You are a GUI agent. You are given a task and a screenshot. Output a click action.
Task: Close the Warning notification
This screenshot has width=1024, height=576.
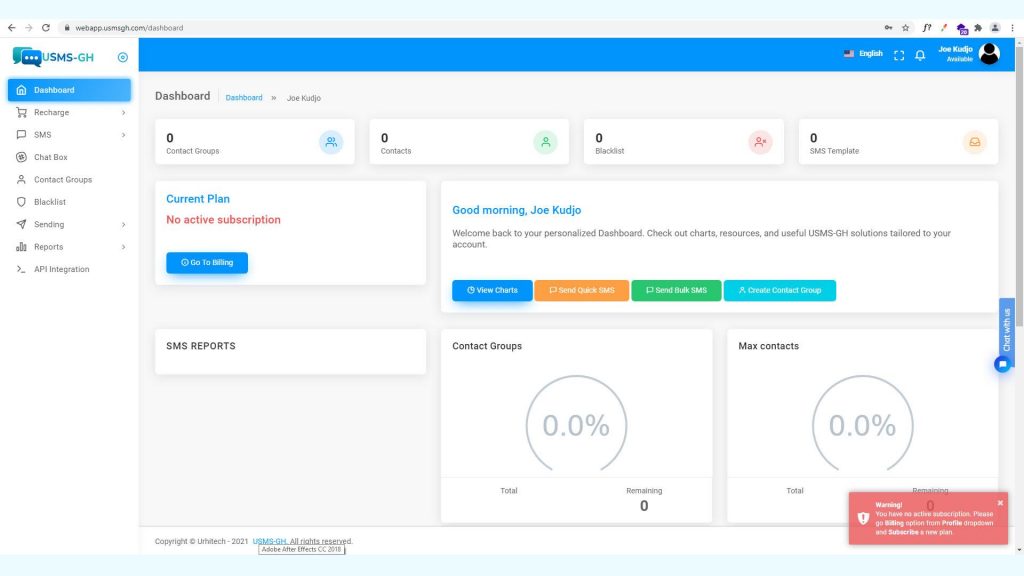coord(1000,503)
